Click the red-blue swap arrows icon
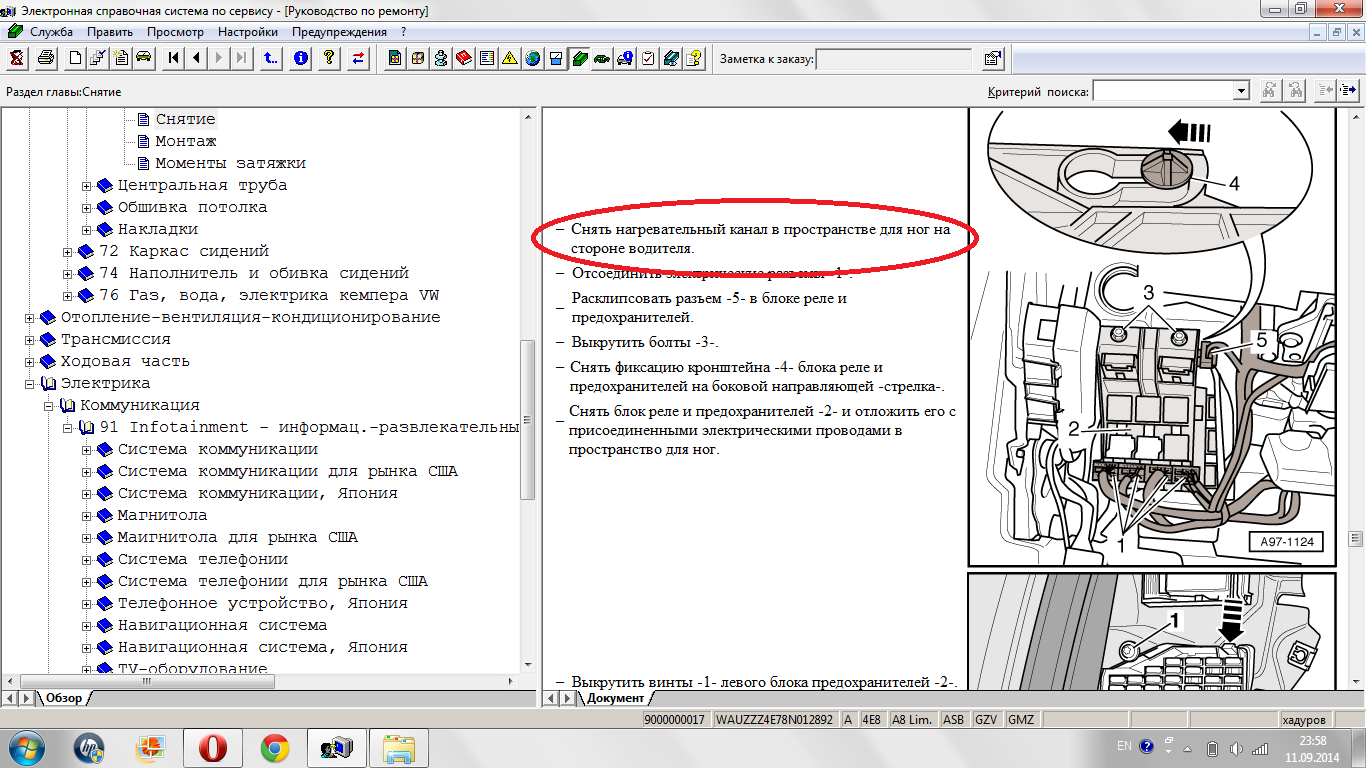 tap(358, 58)
